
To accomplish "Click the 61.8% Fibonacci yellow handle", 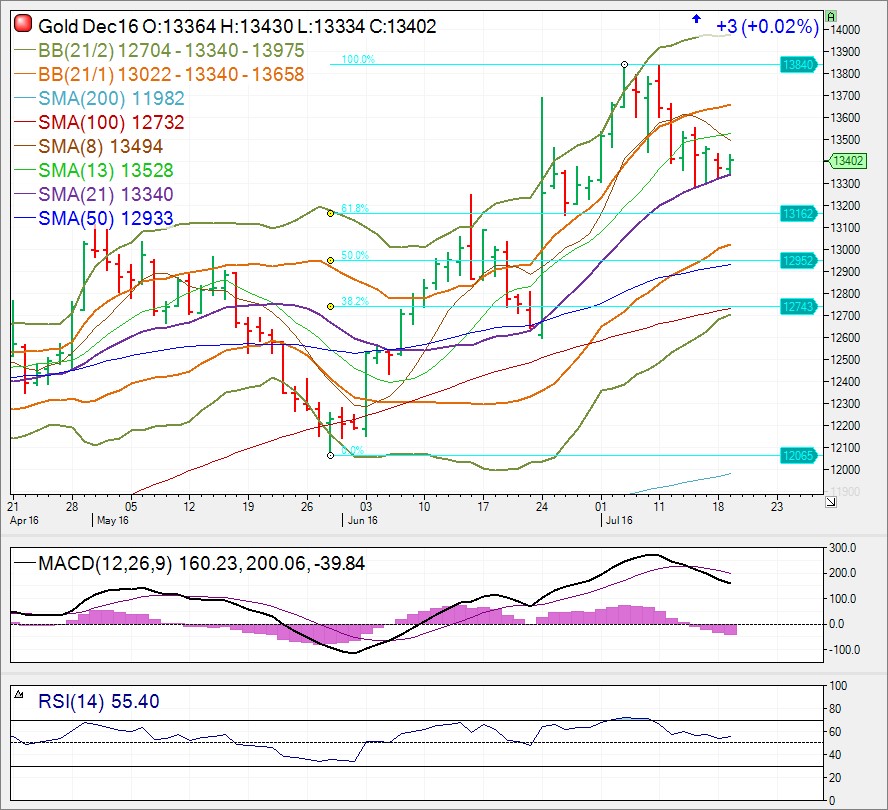I will click(x=330, y=213).
